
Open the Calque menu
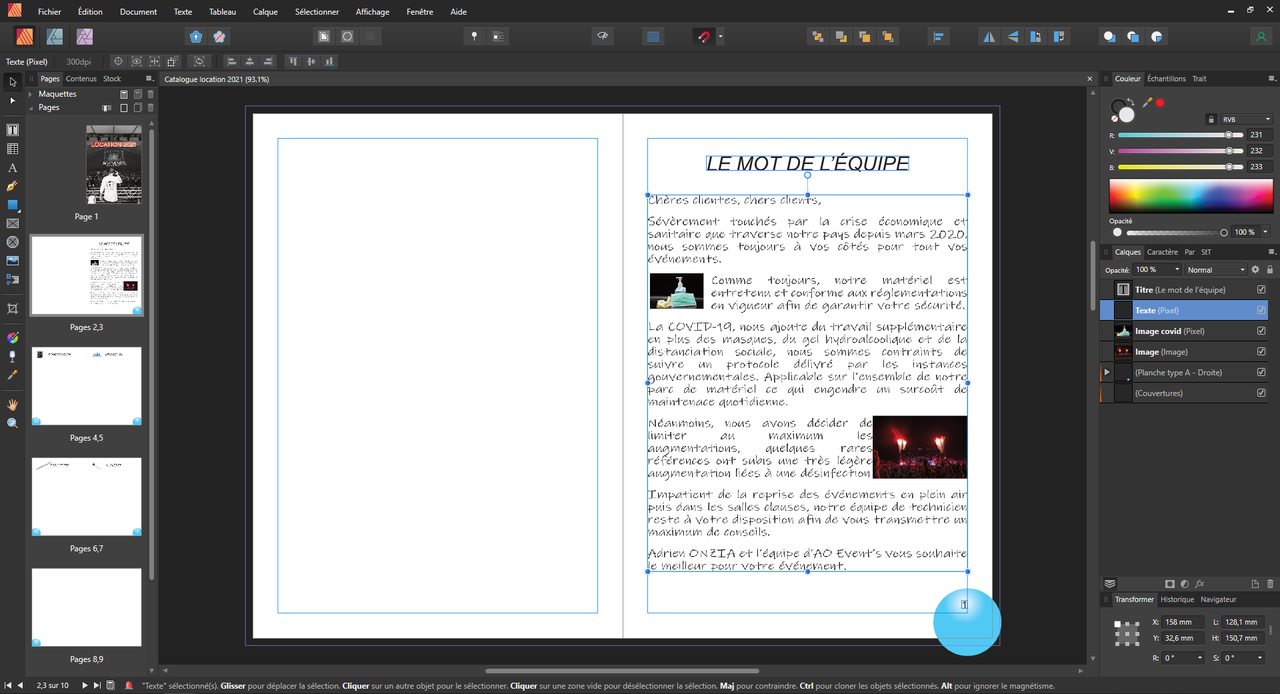pos(265,12)
